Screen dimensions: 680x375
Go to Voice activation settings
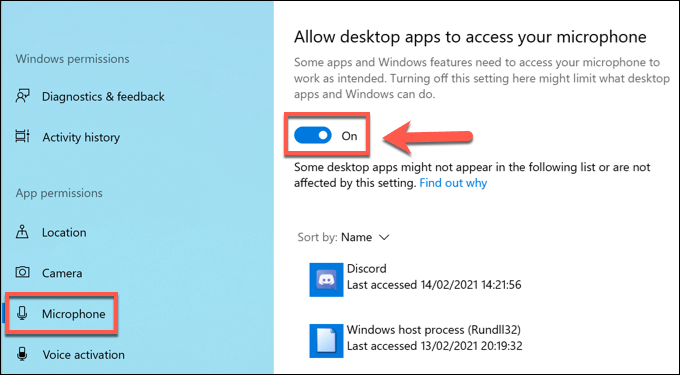(83, 355)
